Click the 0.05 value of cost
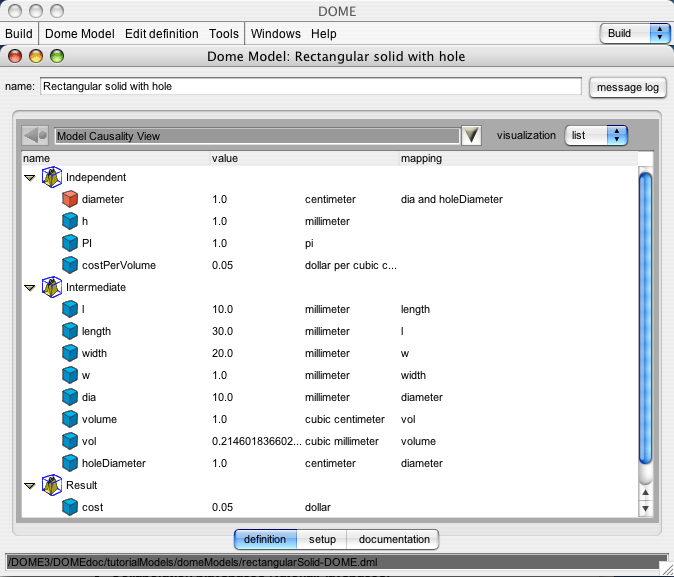The width and height of the screenshot is (674, 577). click(x=222, y=507)
